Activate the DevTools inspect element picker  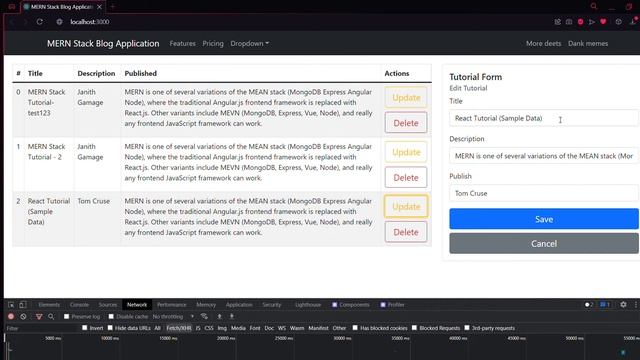click(11, 304)
